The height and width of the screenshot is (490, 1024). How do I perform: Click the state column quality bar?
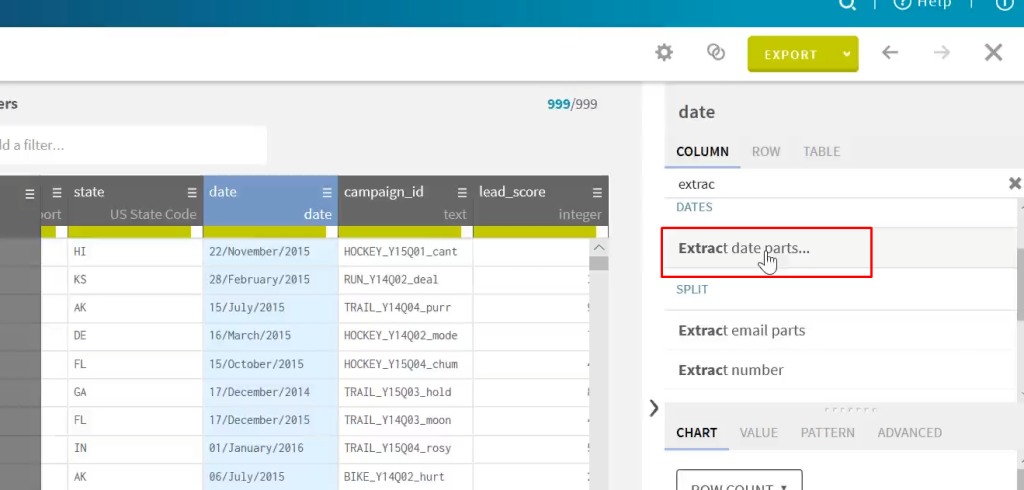129,232
